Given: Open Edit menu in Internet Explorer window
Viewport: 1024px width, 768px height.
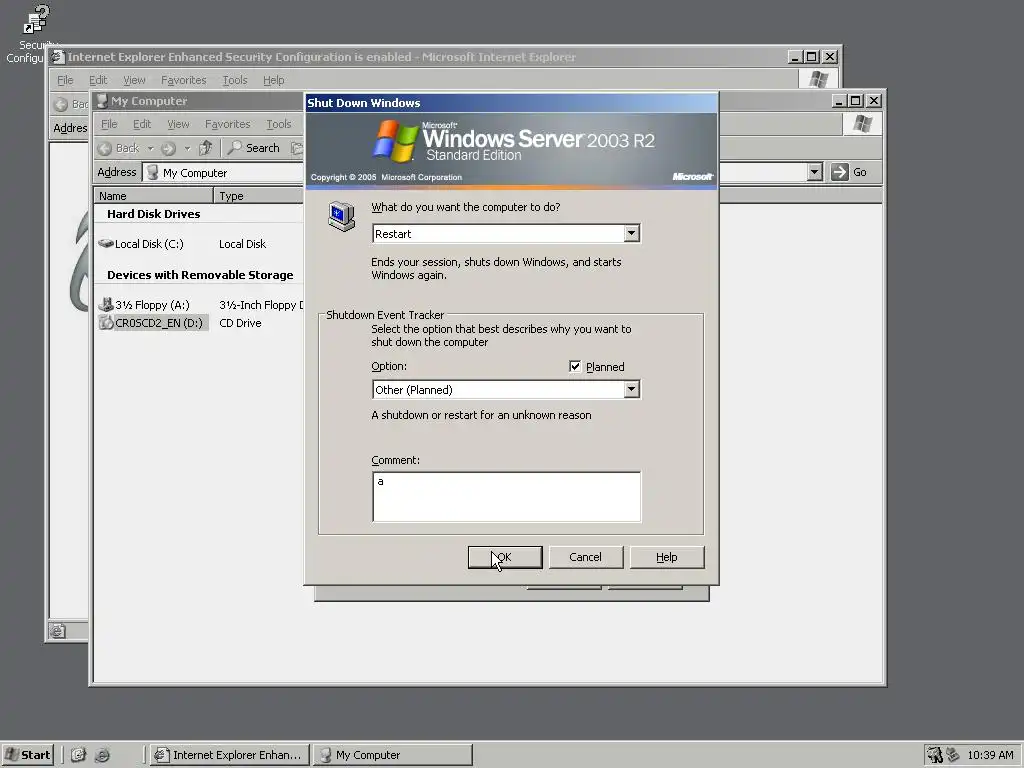Looking at the screenshot, I should click(98, 80).
